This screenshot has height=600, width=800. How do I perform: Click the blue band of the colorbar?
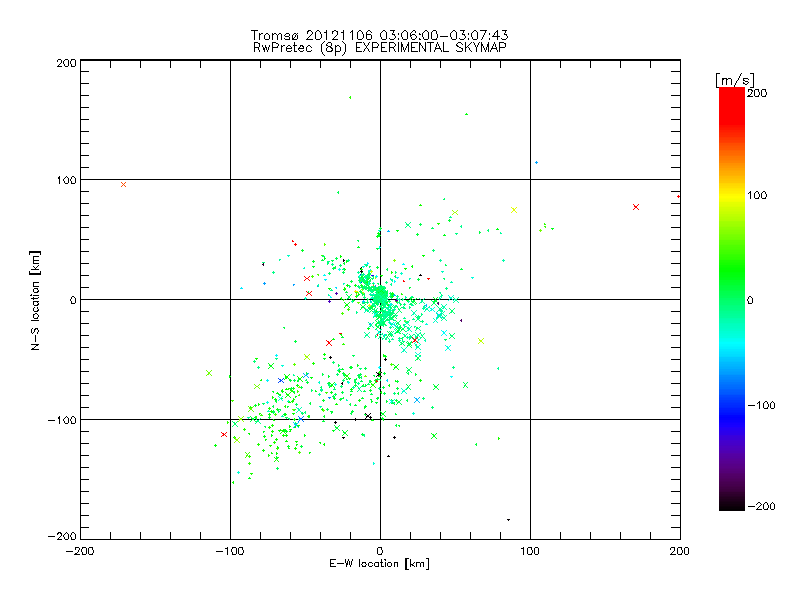point(732,416)
